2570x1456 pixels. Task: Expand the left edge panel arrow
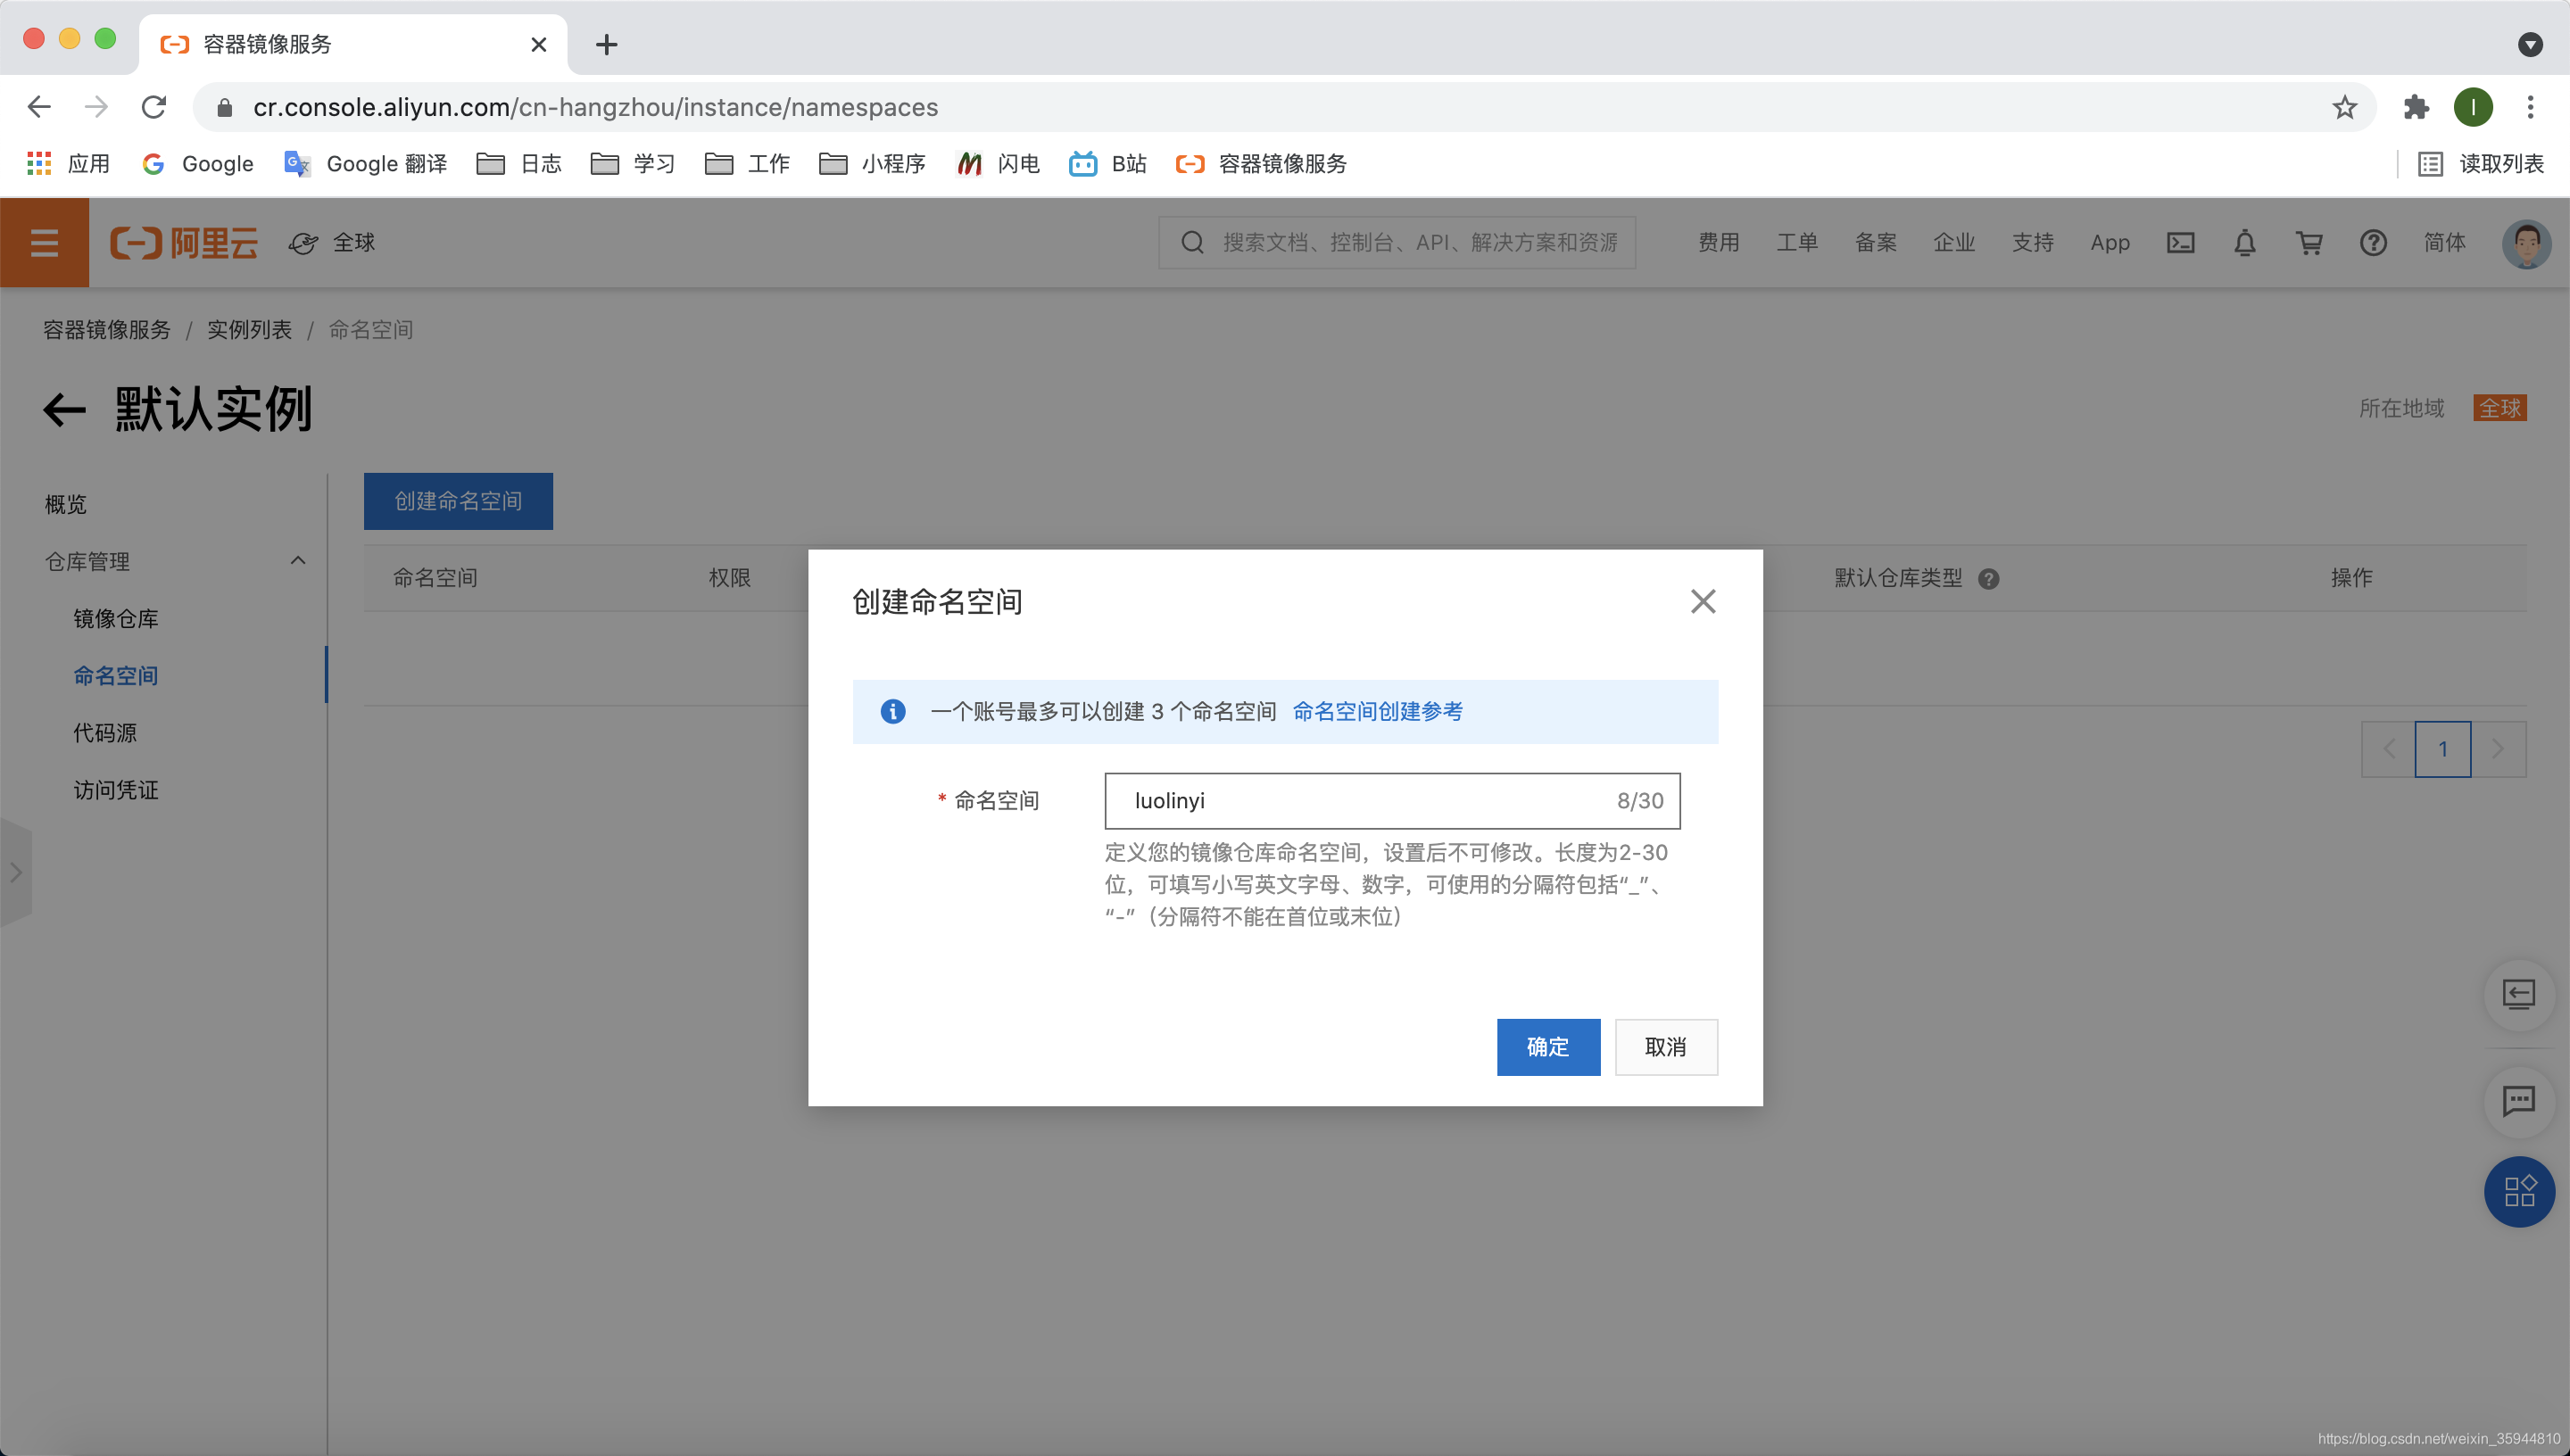pos(15,873)
